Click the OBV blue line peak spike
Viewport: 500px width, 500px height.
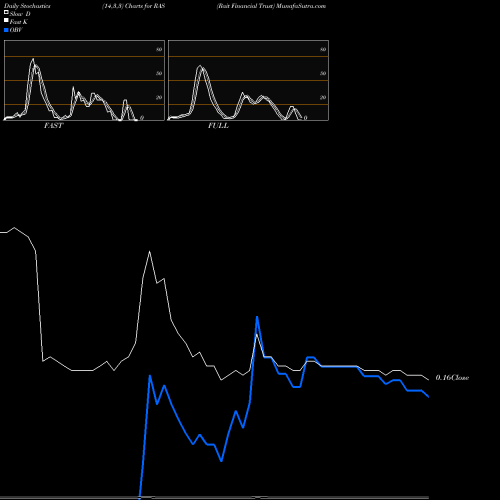(257, 317)
